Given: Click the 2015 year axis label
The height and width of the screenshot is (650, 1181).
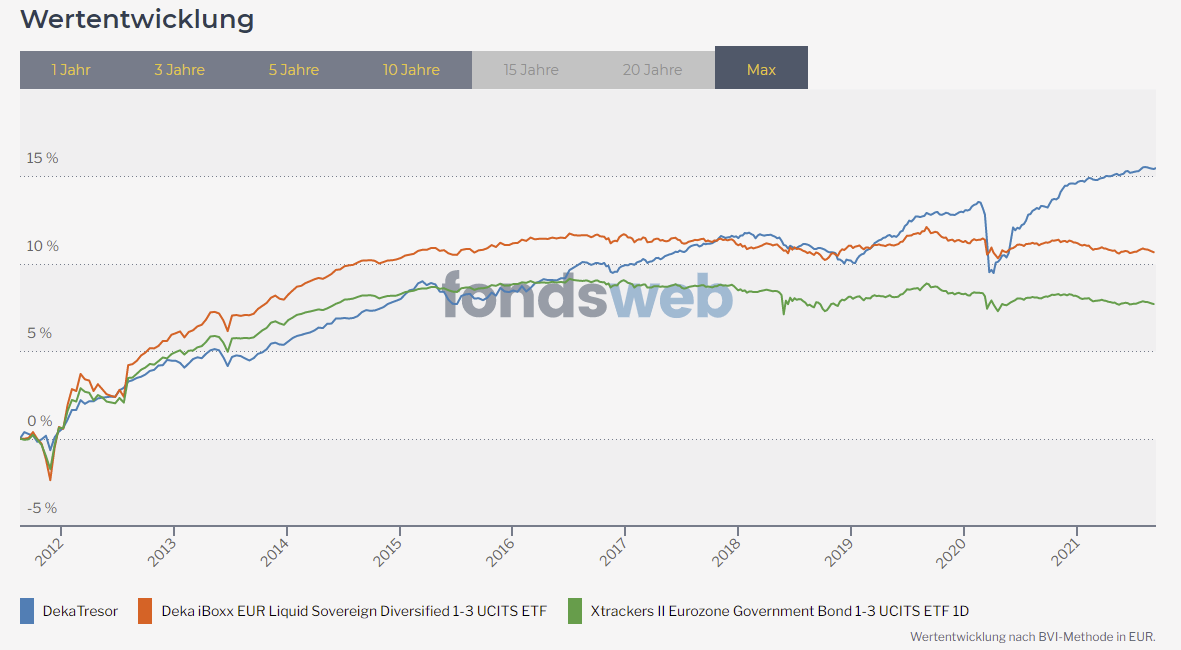Looking at the screenshot, I should [388, 552].
